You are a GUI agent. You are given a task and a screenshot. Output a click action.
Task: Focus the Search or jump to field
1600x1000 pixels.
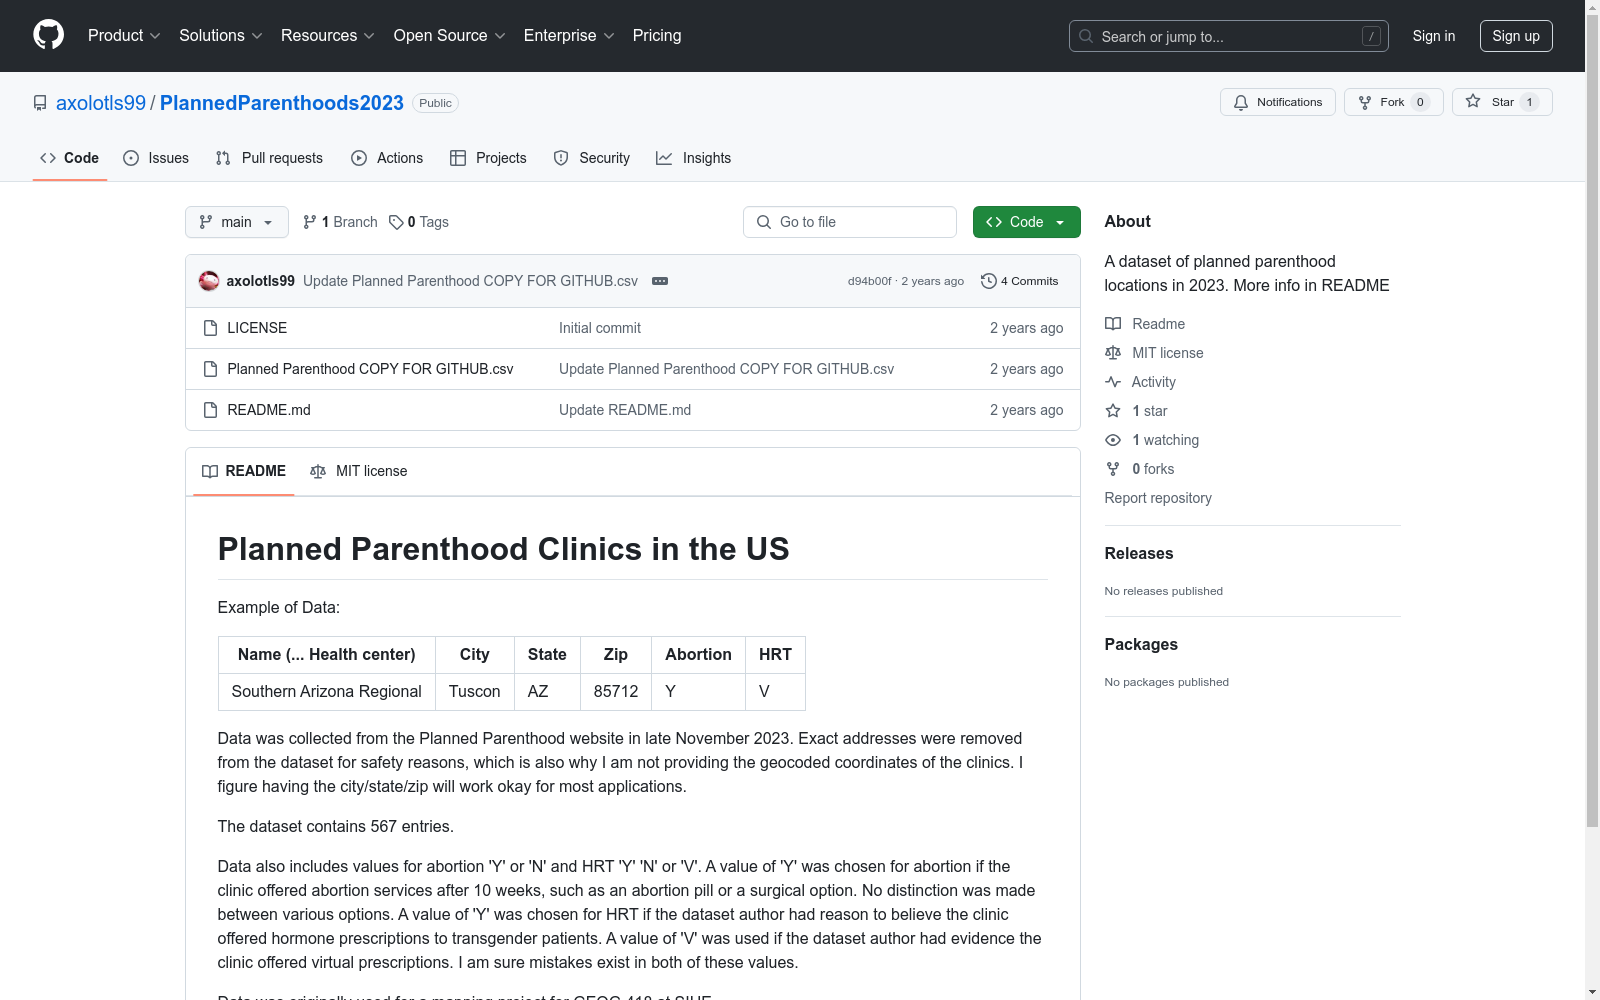point(1229,36)
